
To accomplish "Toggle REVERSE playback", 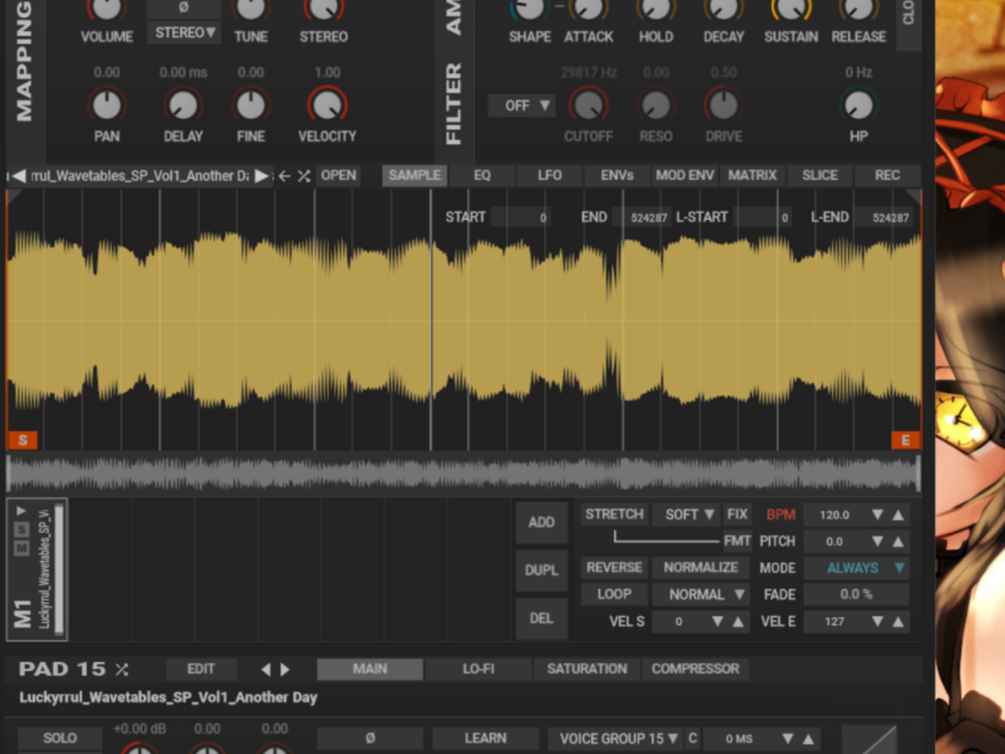I will [614, 567].
